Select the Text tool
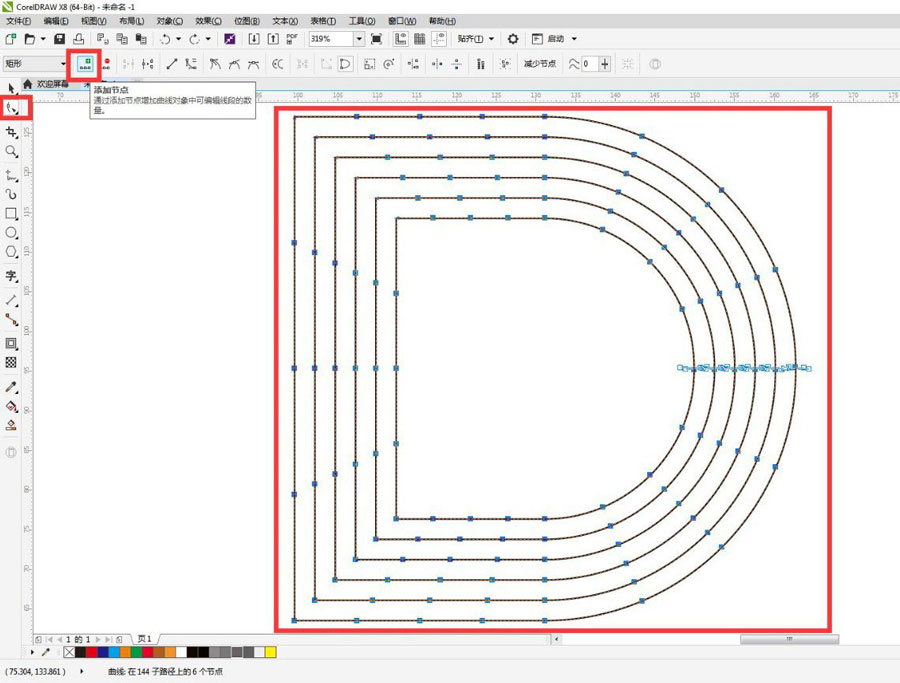Screen dimensions: 900x683 pyautogui.click(x=11, y=277)
